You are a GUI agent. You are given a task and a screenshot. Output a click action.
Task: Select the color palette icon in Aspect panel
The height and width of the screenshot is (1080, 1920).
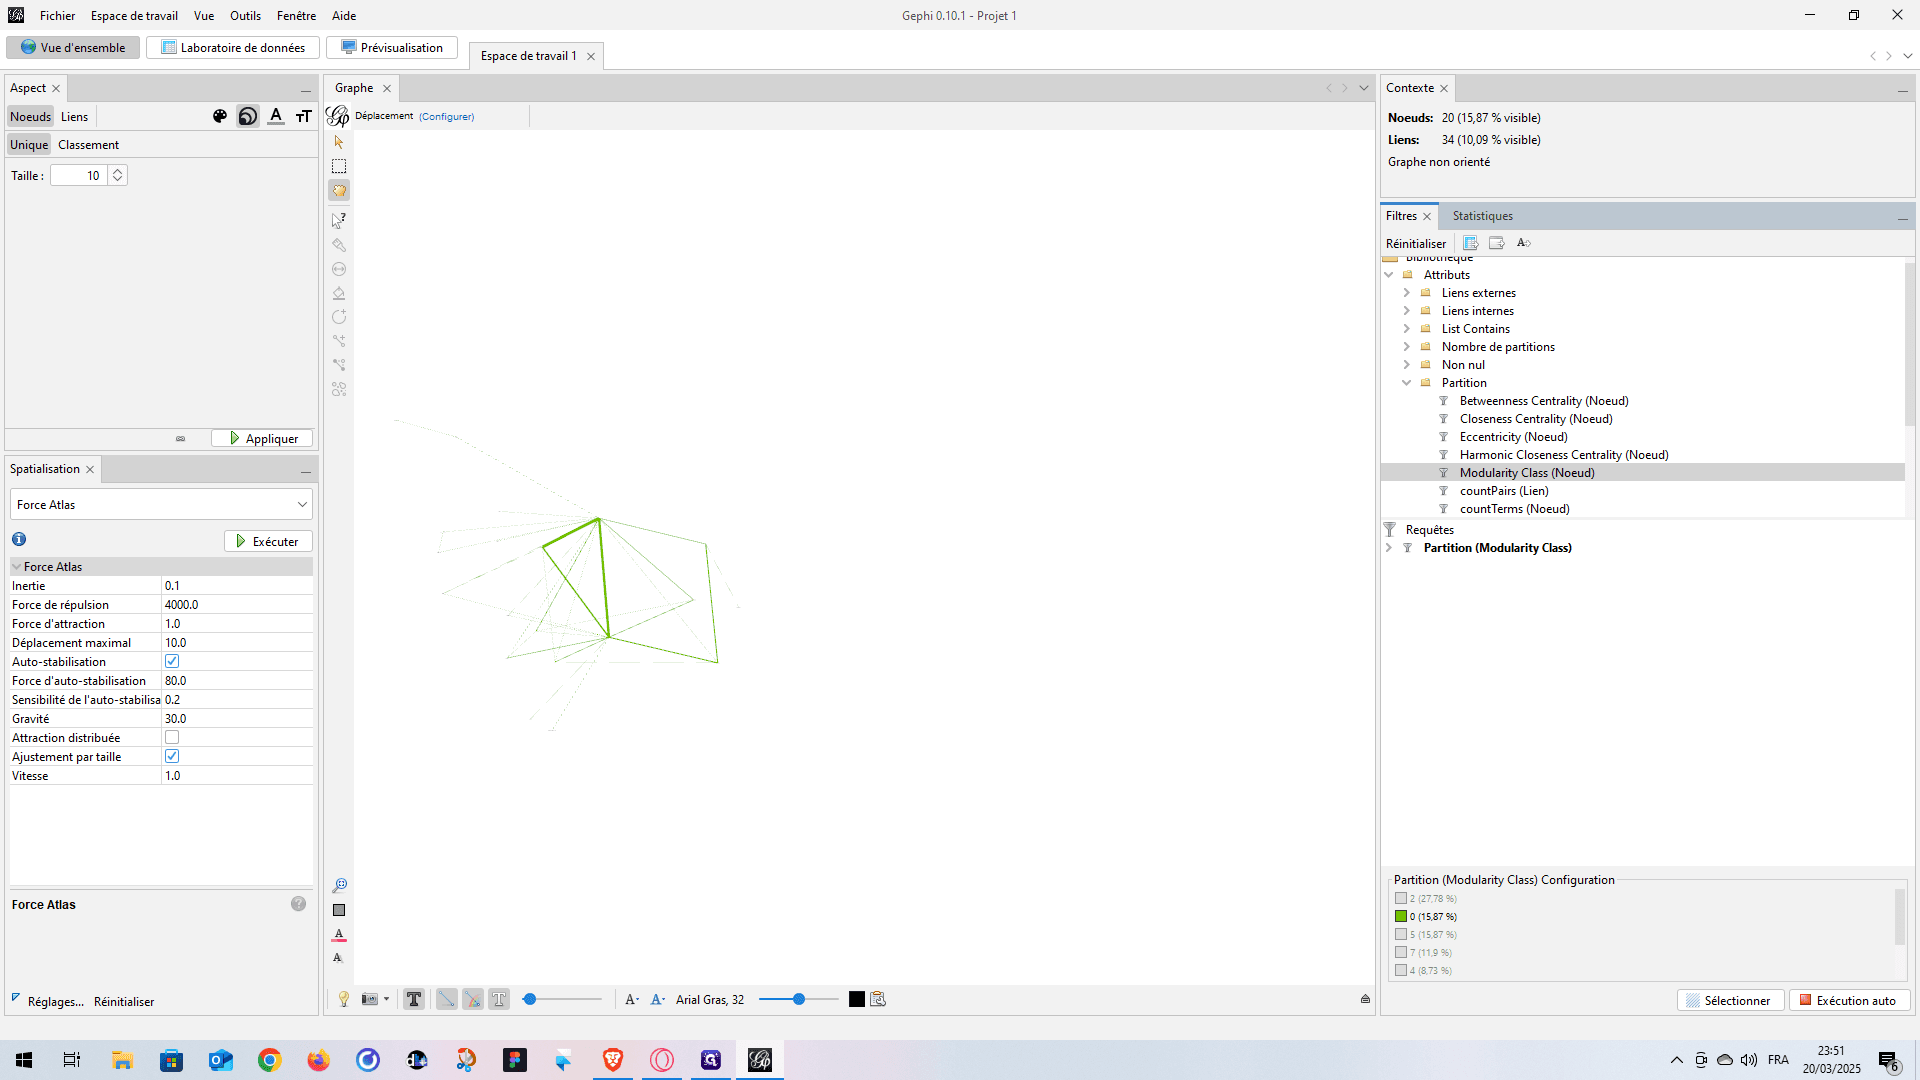pyautogui.click(x=220, y=117)
